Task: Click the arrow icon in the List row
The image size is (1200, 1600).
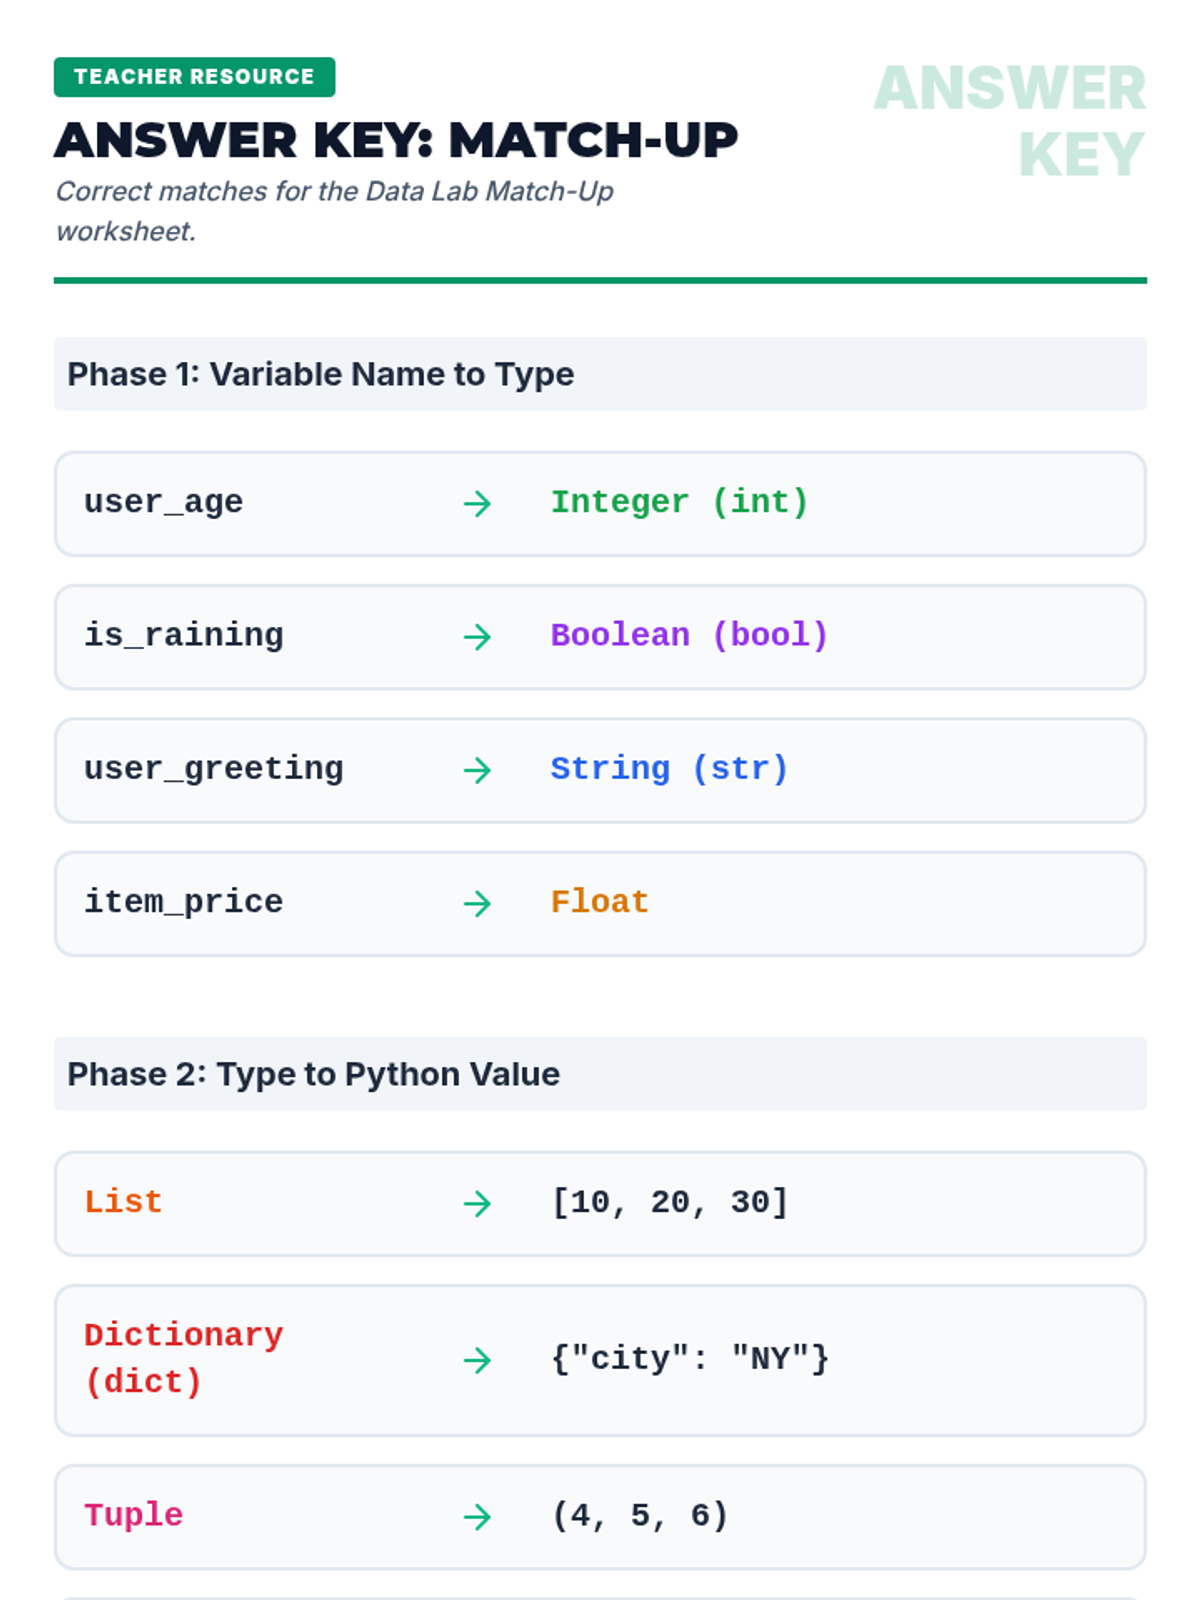Action: point(477,1203)
